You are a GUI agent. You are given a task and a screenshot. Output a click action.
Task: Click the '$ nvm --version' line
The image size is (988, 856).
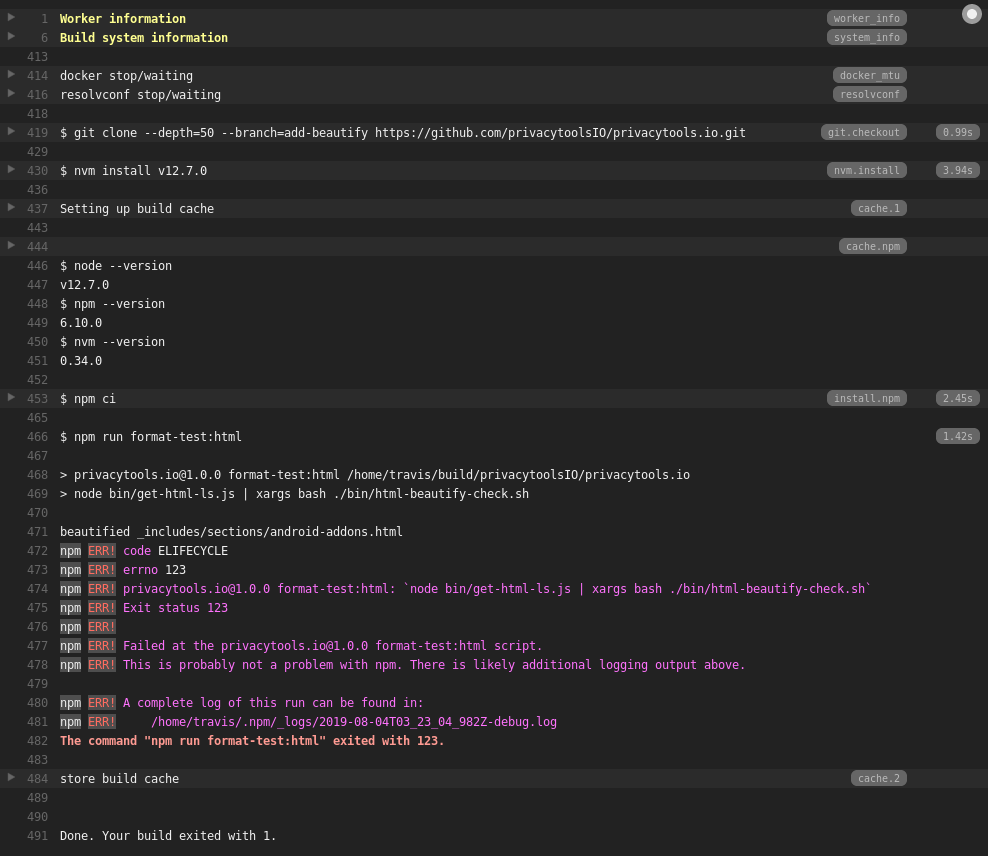tap(112, 342)
